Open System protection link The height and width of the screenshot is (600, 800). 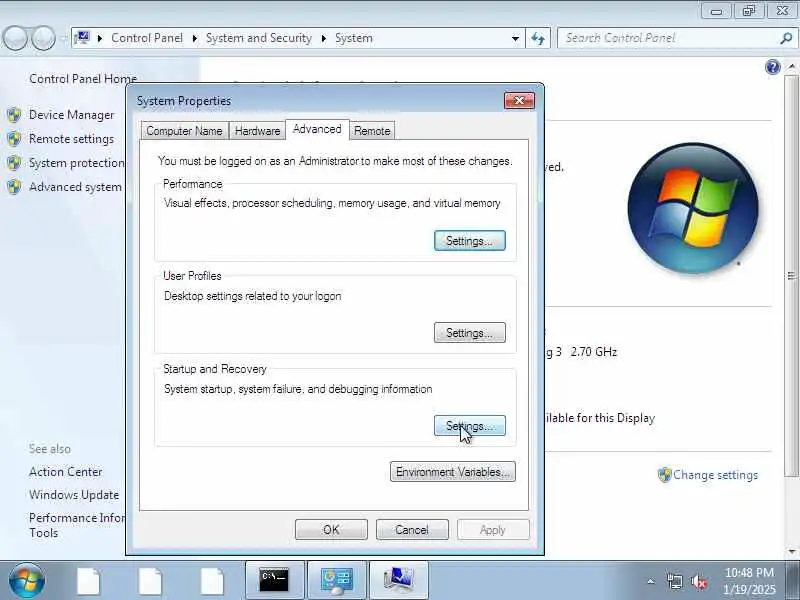(x=77, y=163)
